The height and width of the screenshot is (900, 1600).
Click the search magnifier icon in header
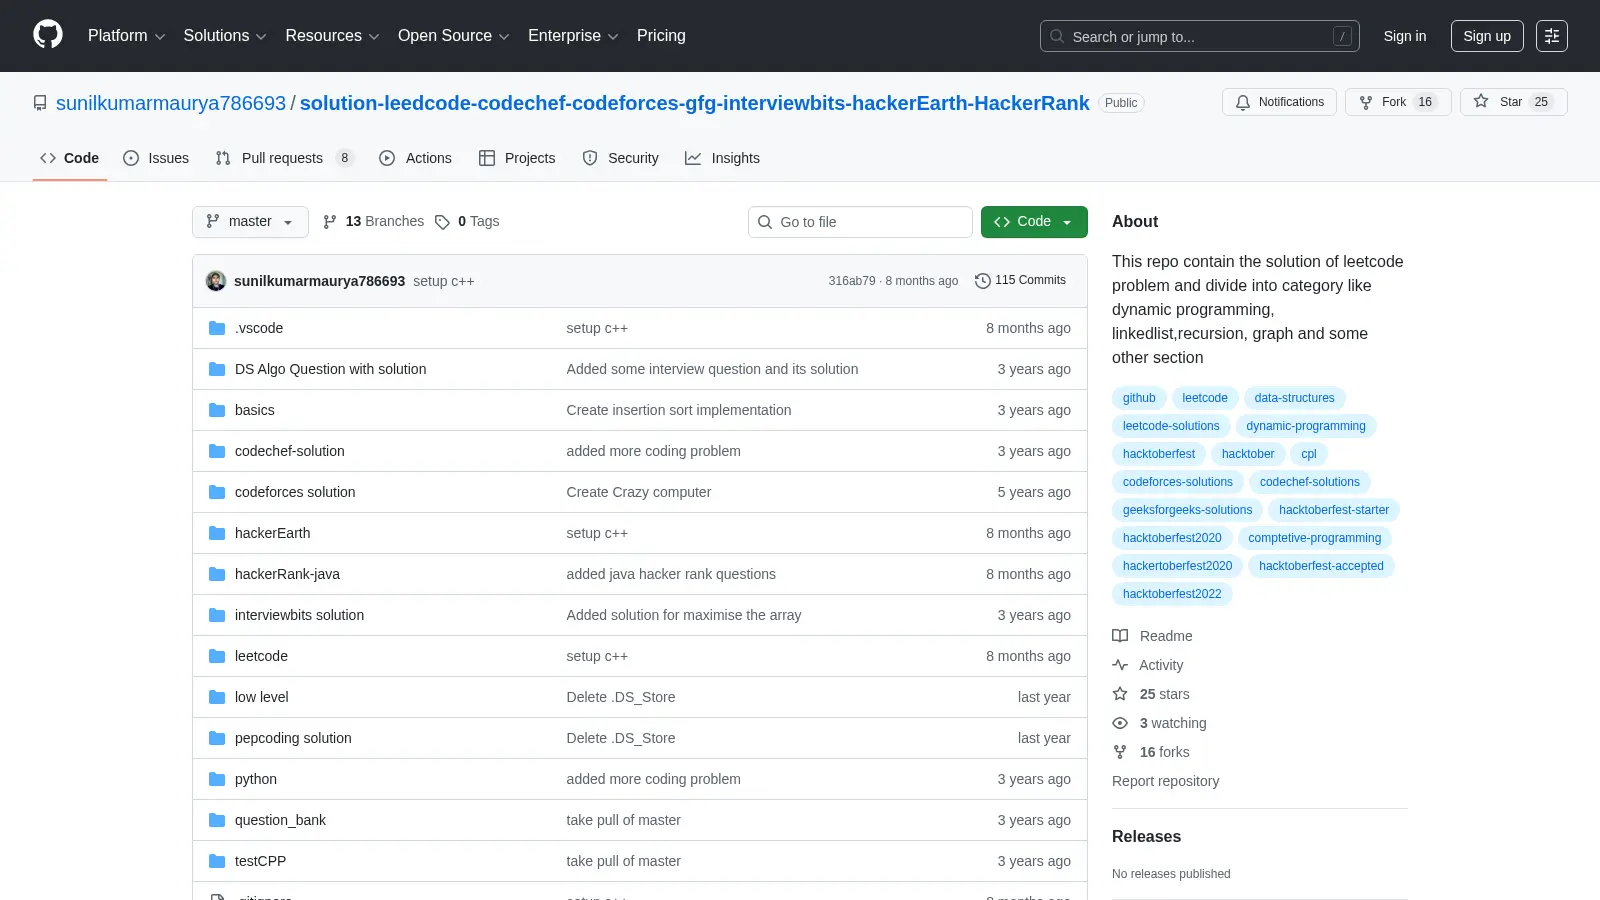(1057, 36)
